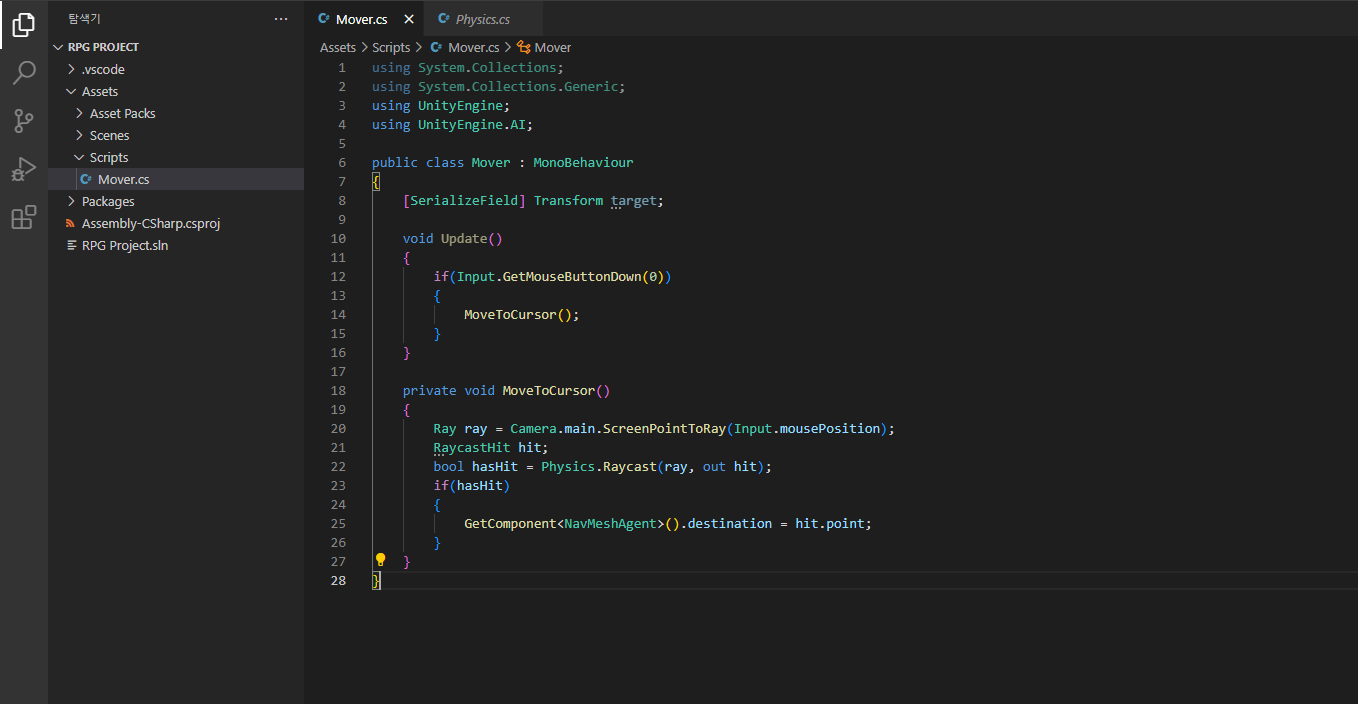Click Scripts in the breadcrumb path
This screenshot has height=704, width=1358.
point(391,47)
